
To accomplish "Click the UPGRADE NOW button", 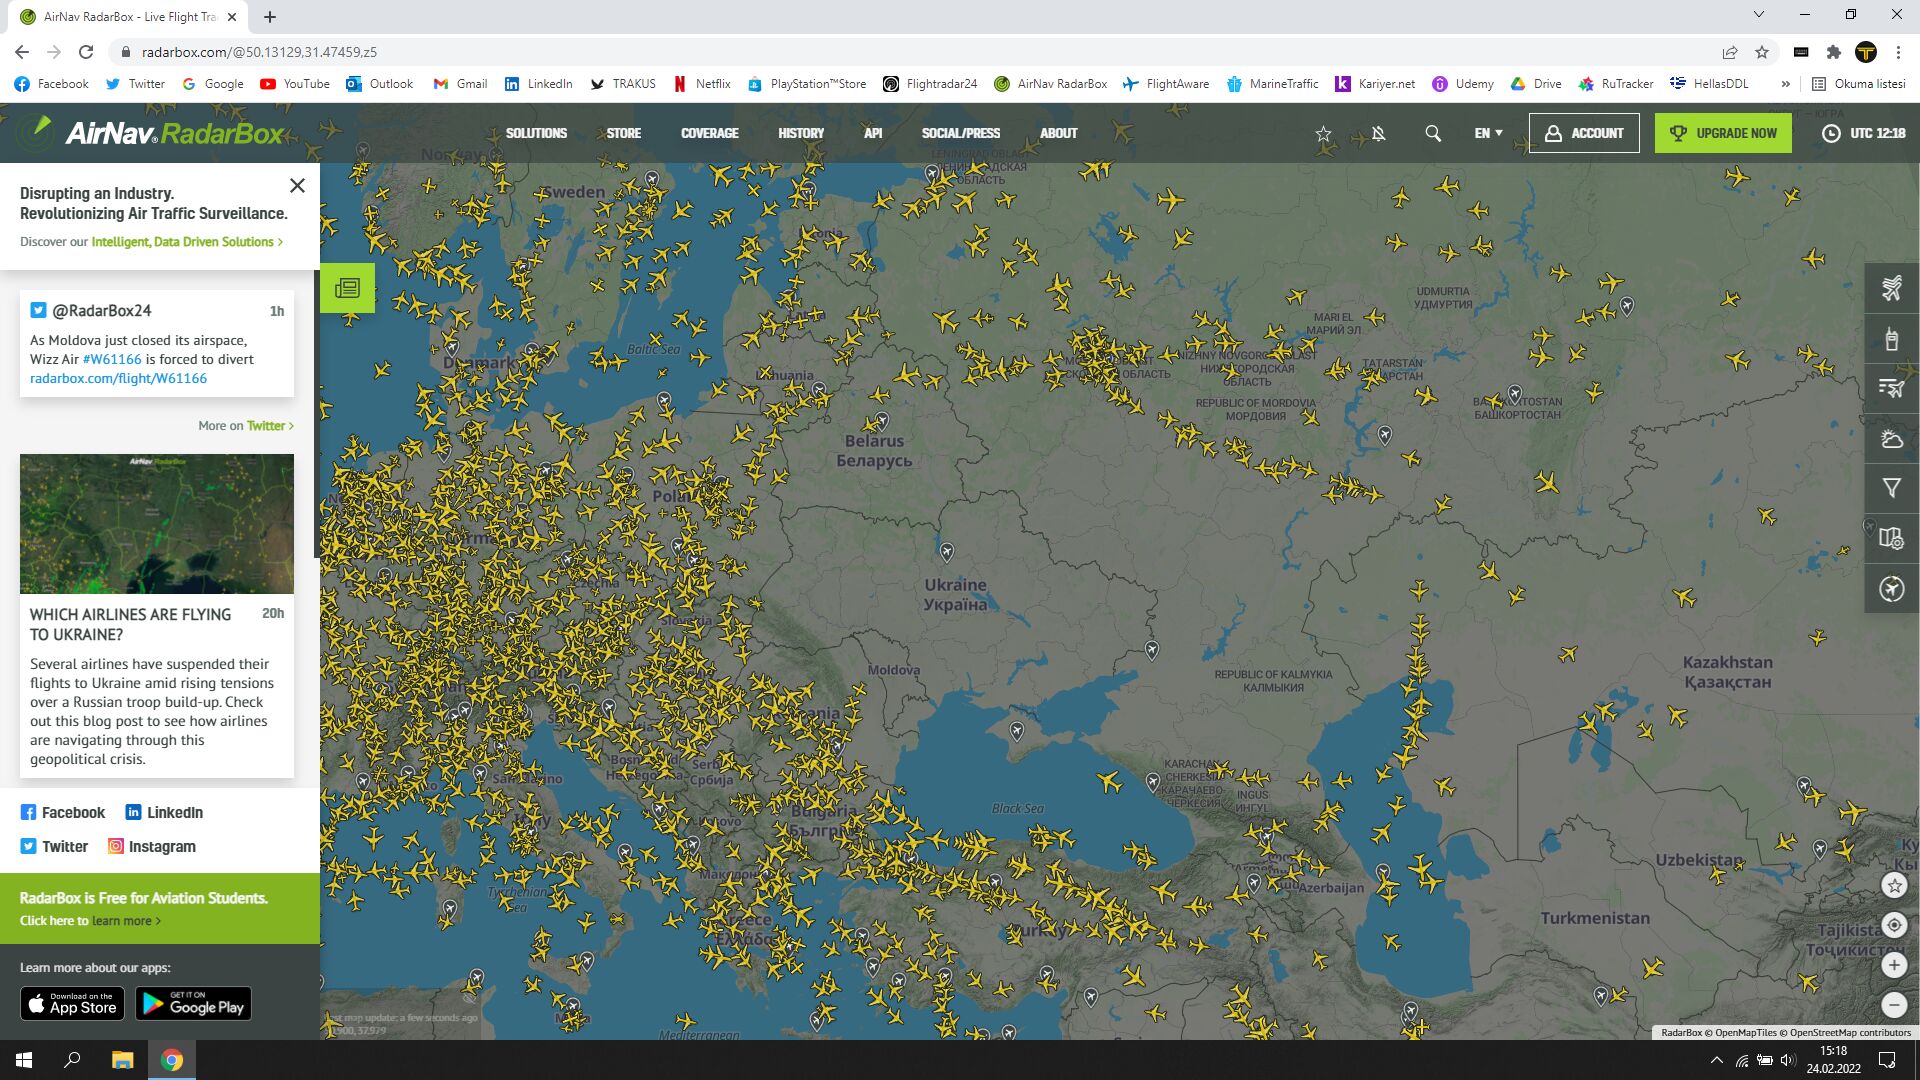I will point(1723,133).
